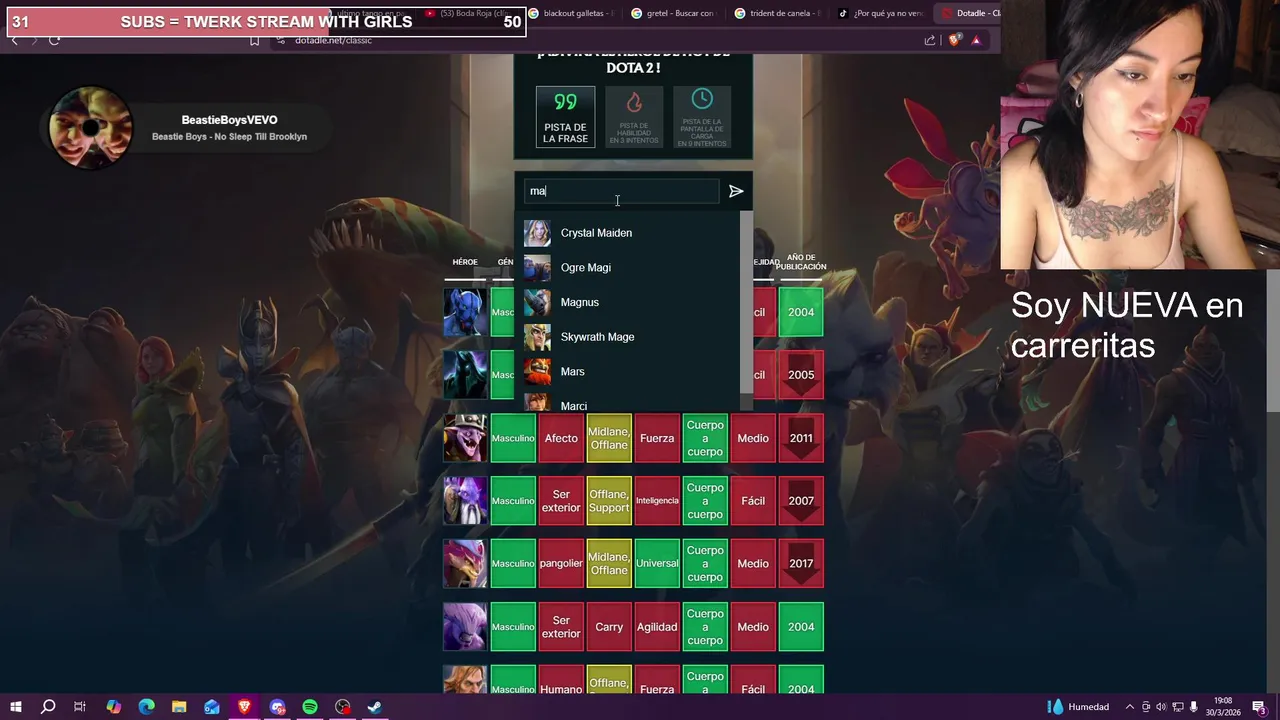The width and height of the screenshot is (1280, 720).
Task: Open Windows taskbar search
Action: (x=48, y=707)
